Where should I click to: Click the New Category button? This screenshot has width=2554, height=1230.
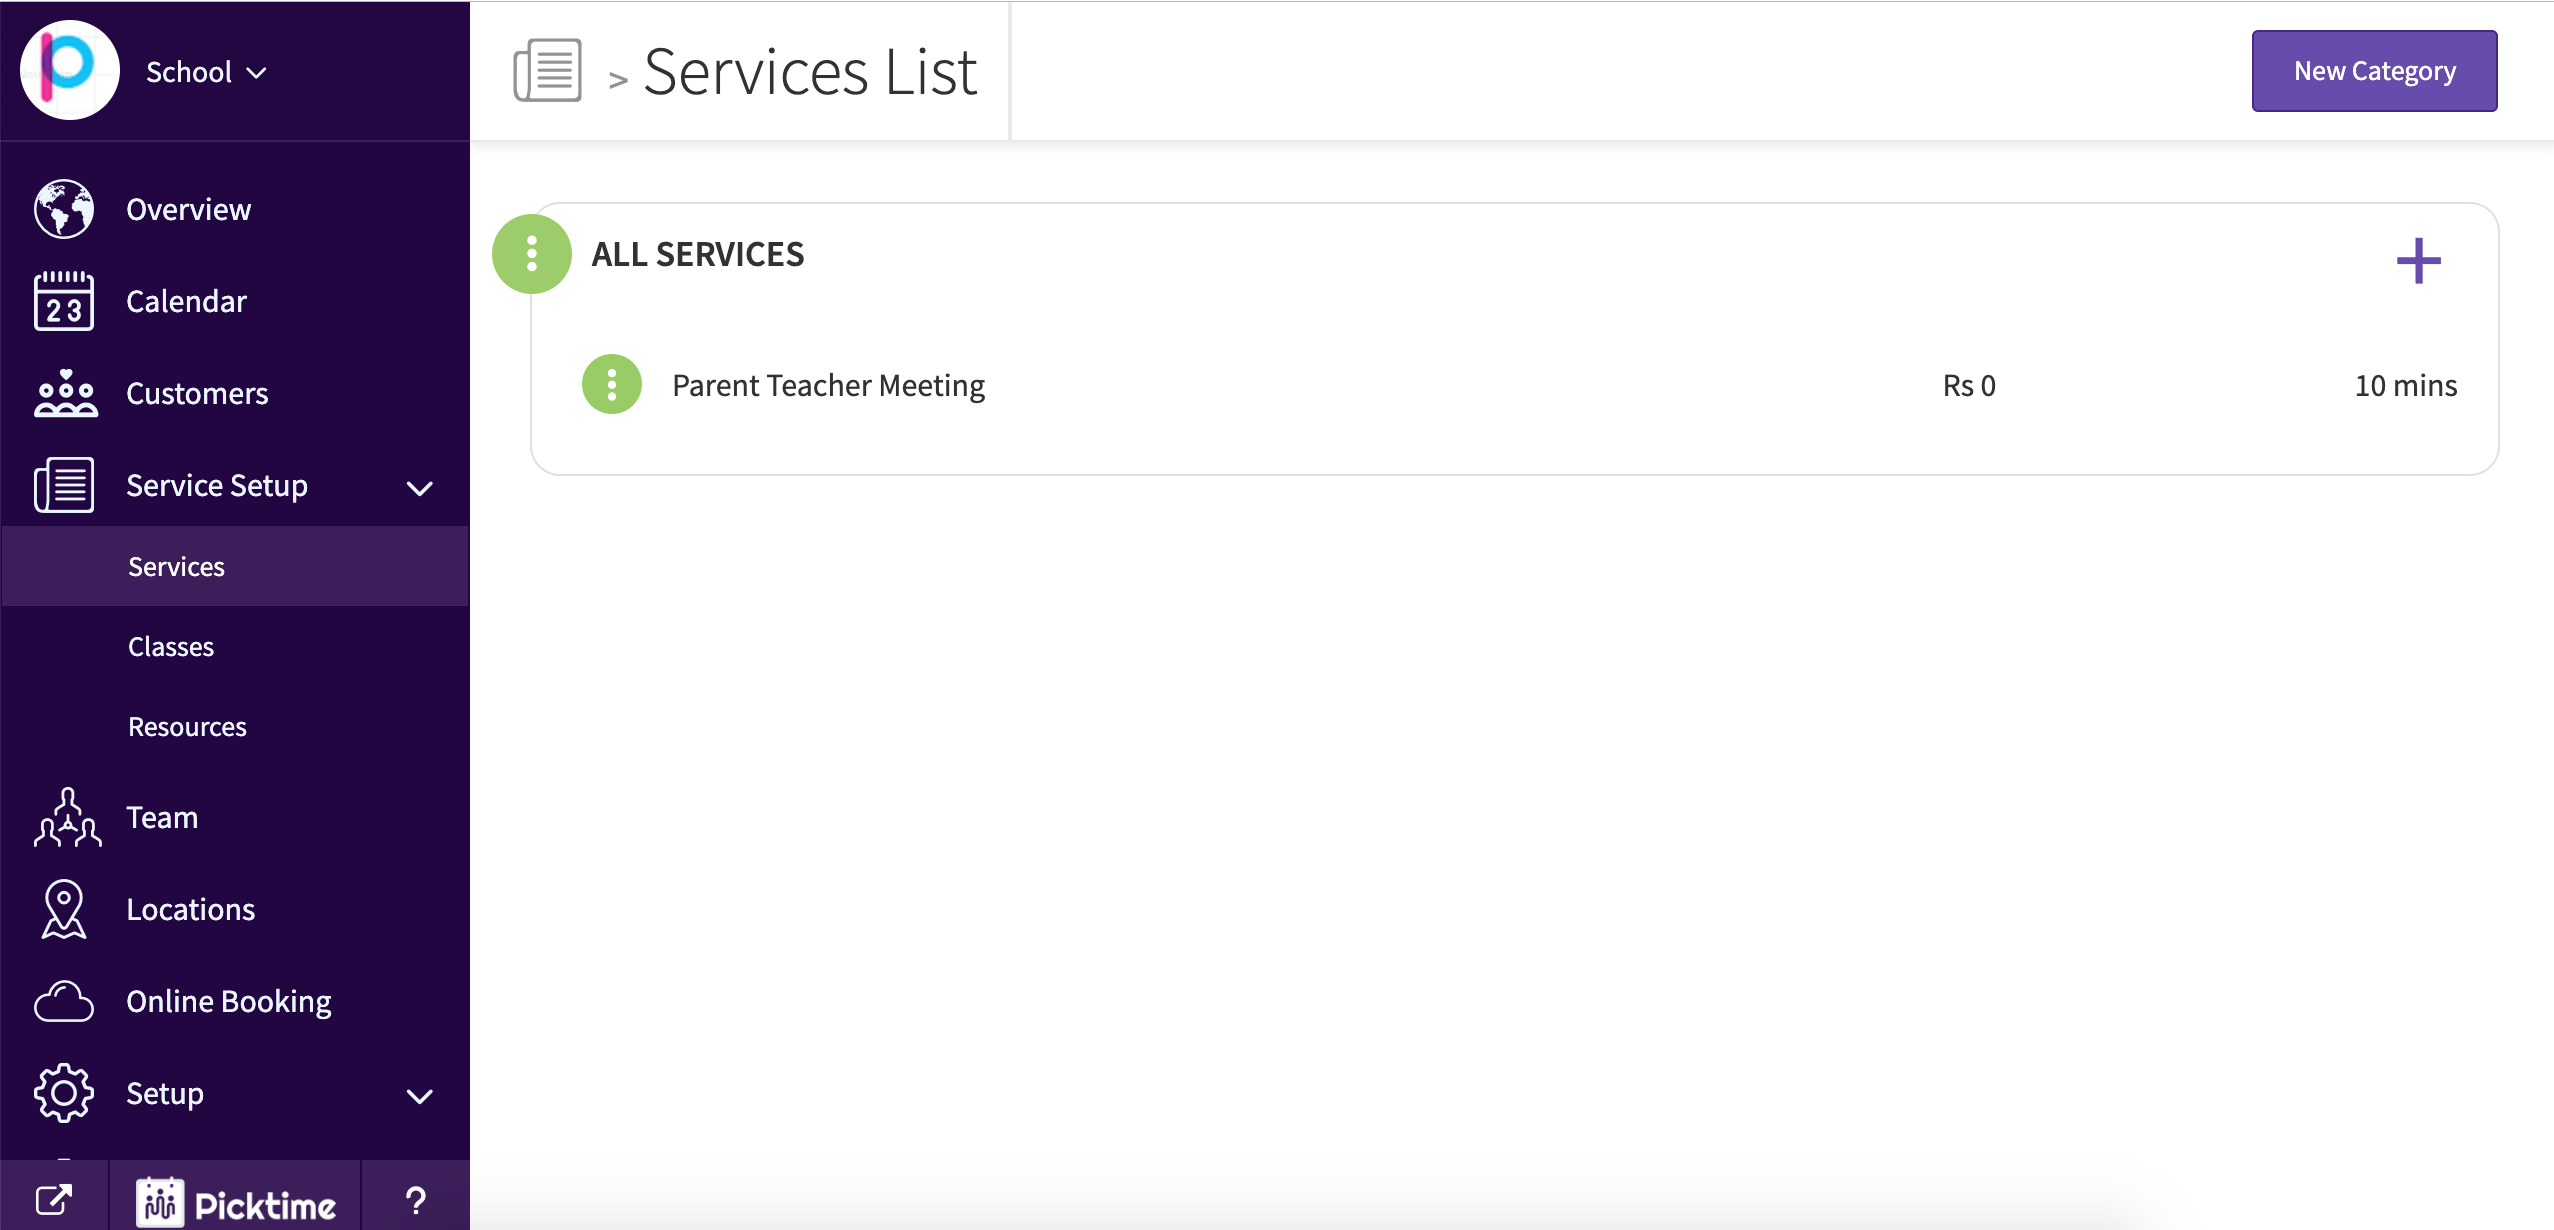[x=2374, y=71]
